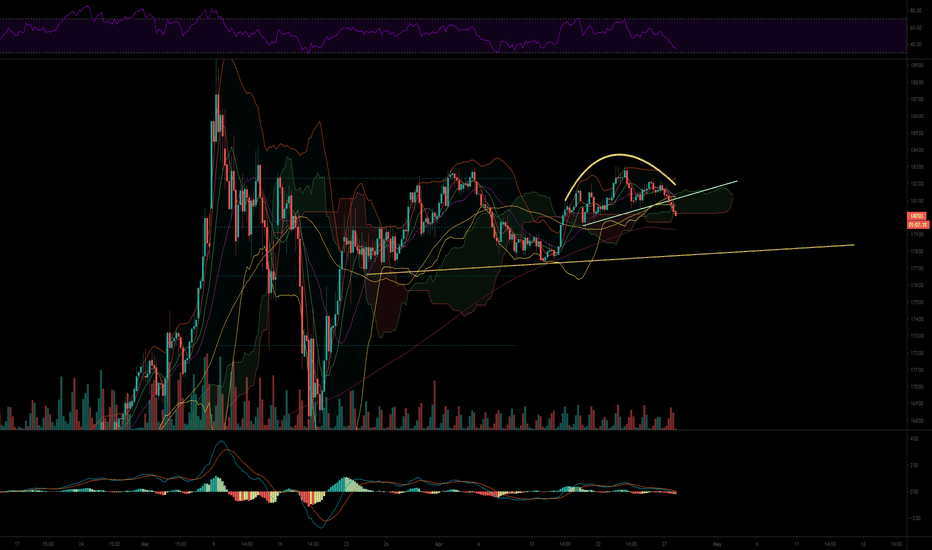This screenshot has height=550, width=932.
Task: Click the "40.00" RSI scale label
Action: tap(916, 45)
